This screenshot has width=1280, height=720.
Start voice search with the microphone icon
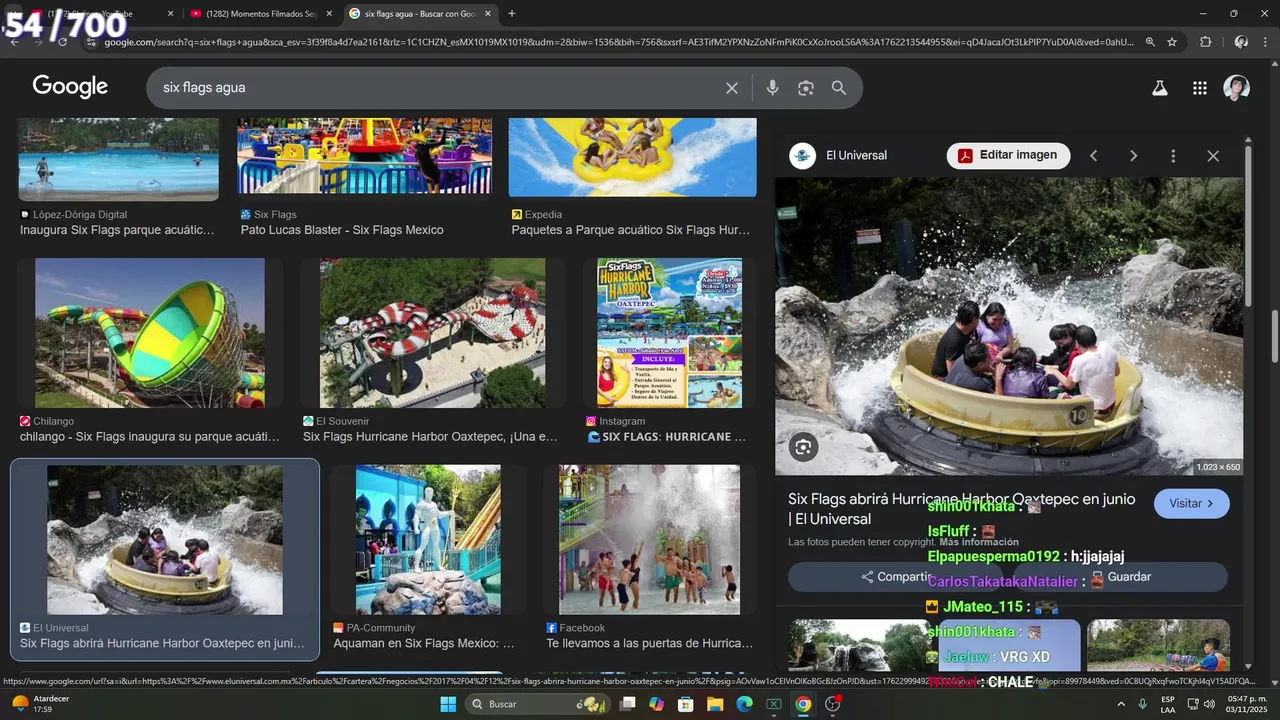[x=772, y=88]
